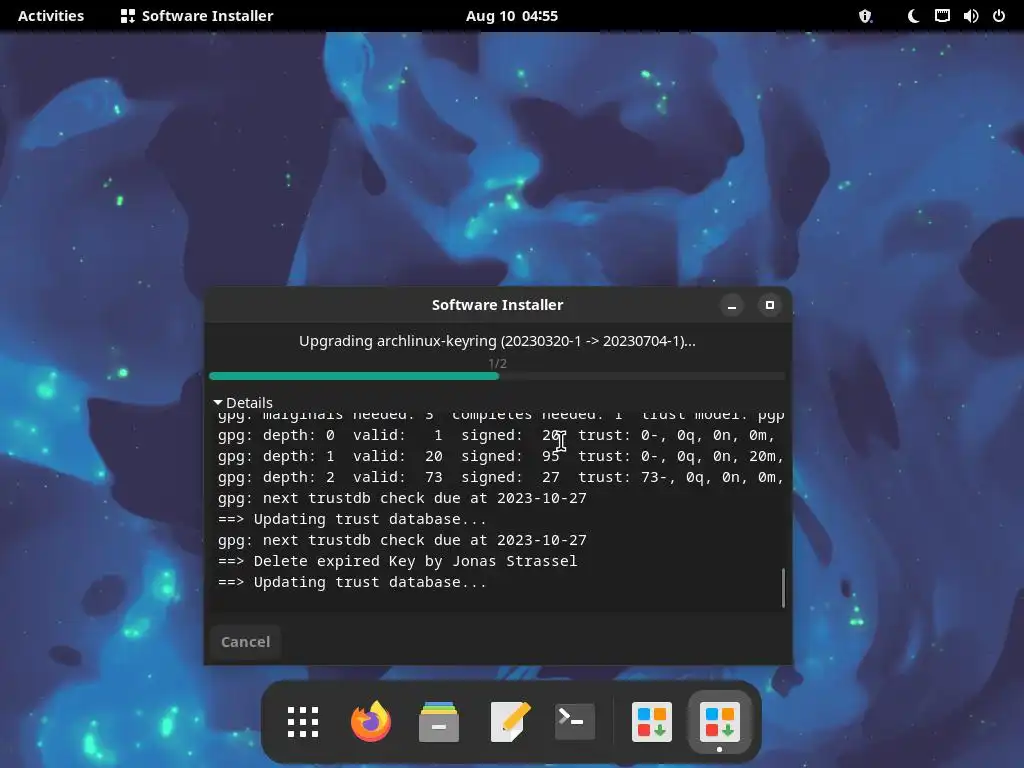1024x768 pixels.
Task: Click the 'gpg: depth: 1' log line
Action: (500, 456)
